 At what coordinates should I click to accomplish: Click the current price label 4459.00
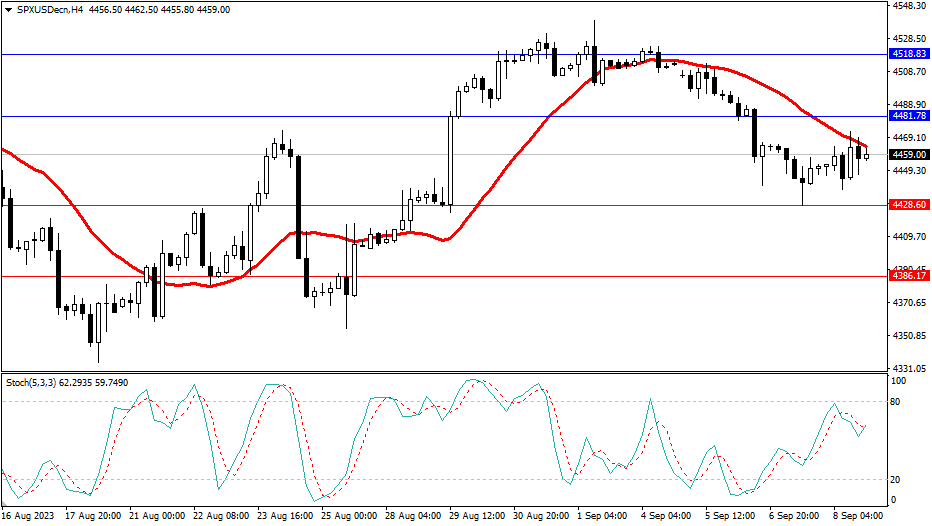point(909,155)
